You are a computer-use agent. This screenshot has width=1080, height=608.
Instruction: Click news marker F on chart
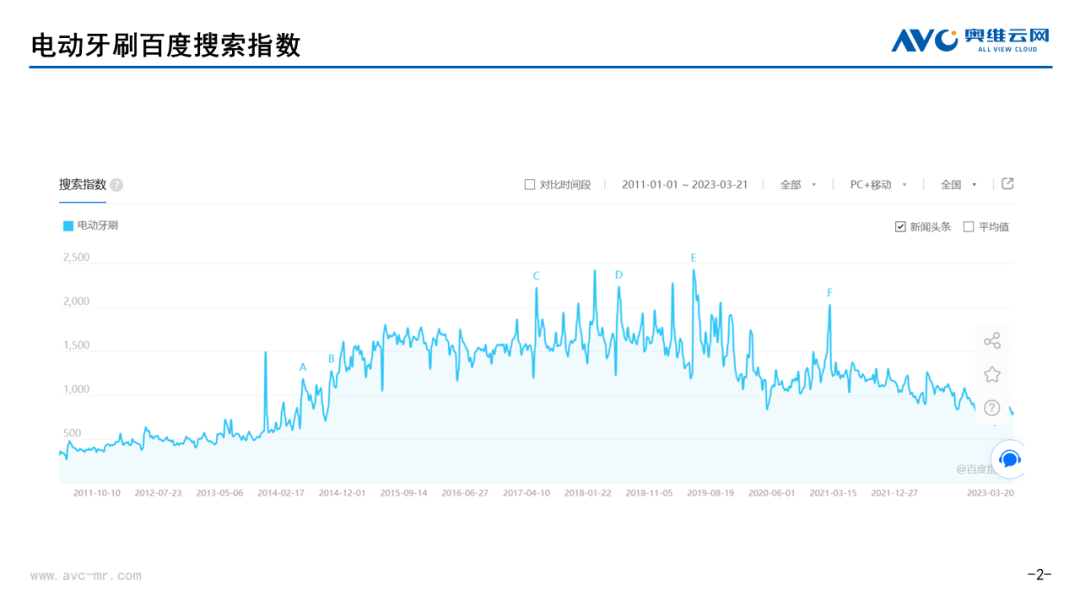pyautogui.click(x=829, y=293)
